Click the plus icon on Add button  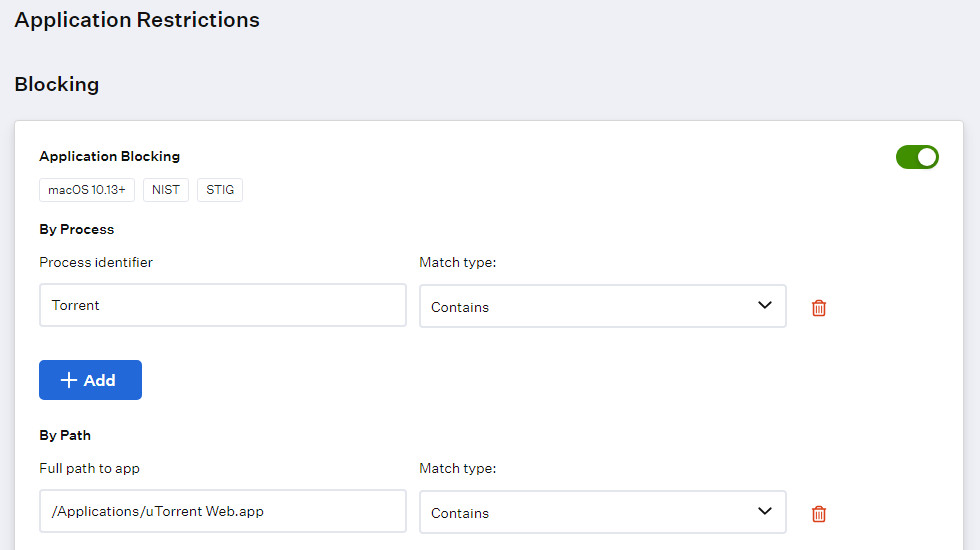coord(69,380)
